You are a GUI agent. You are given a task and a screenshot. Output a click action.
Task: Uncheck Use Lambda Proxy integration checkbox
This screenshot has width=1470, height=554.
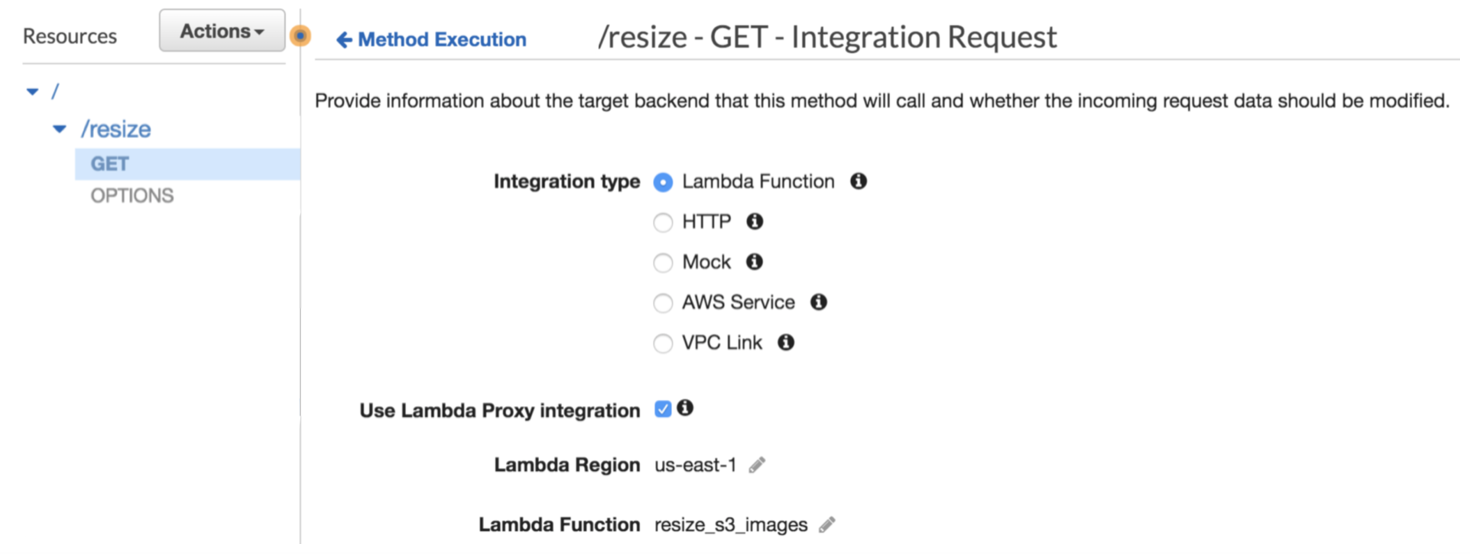coord(663,409)
